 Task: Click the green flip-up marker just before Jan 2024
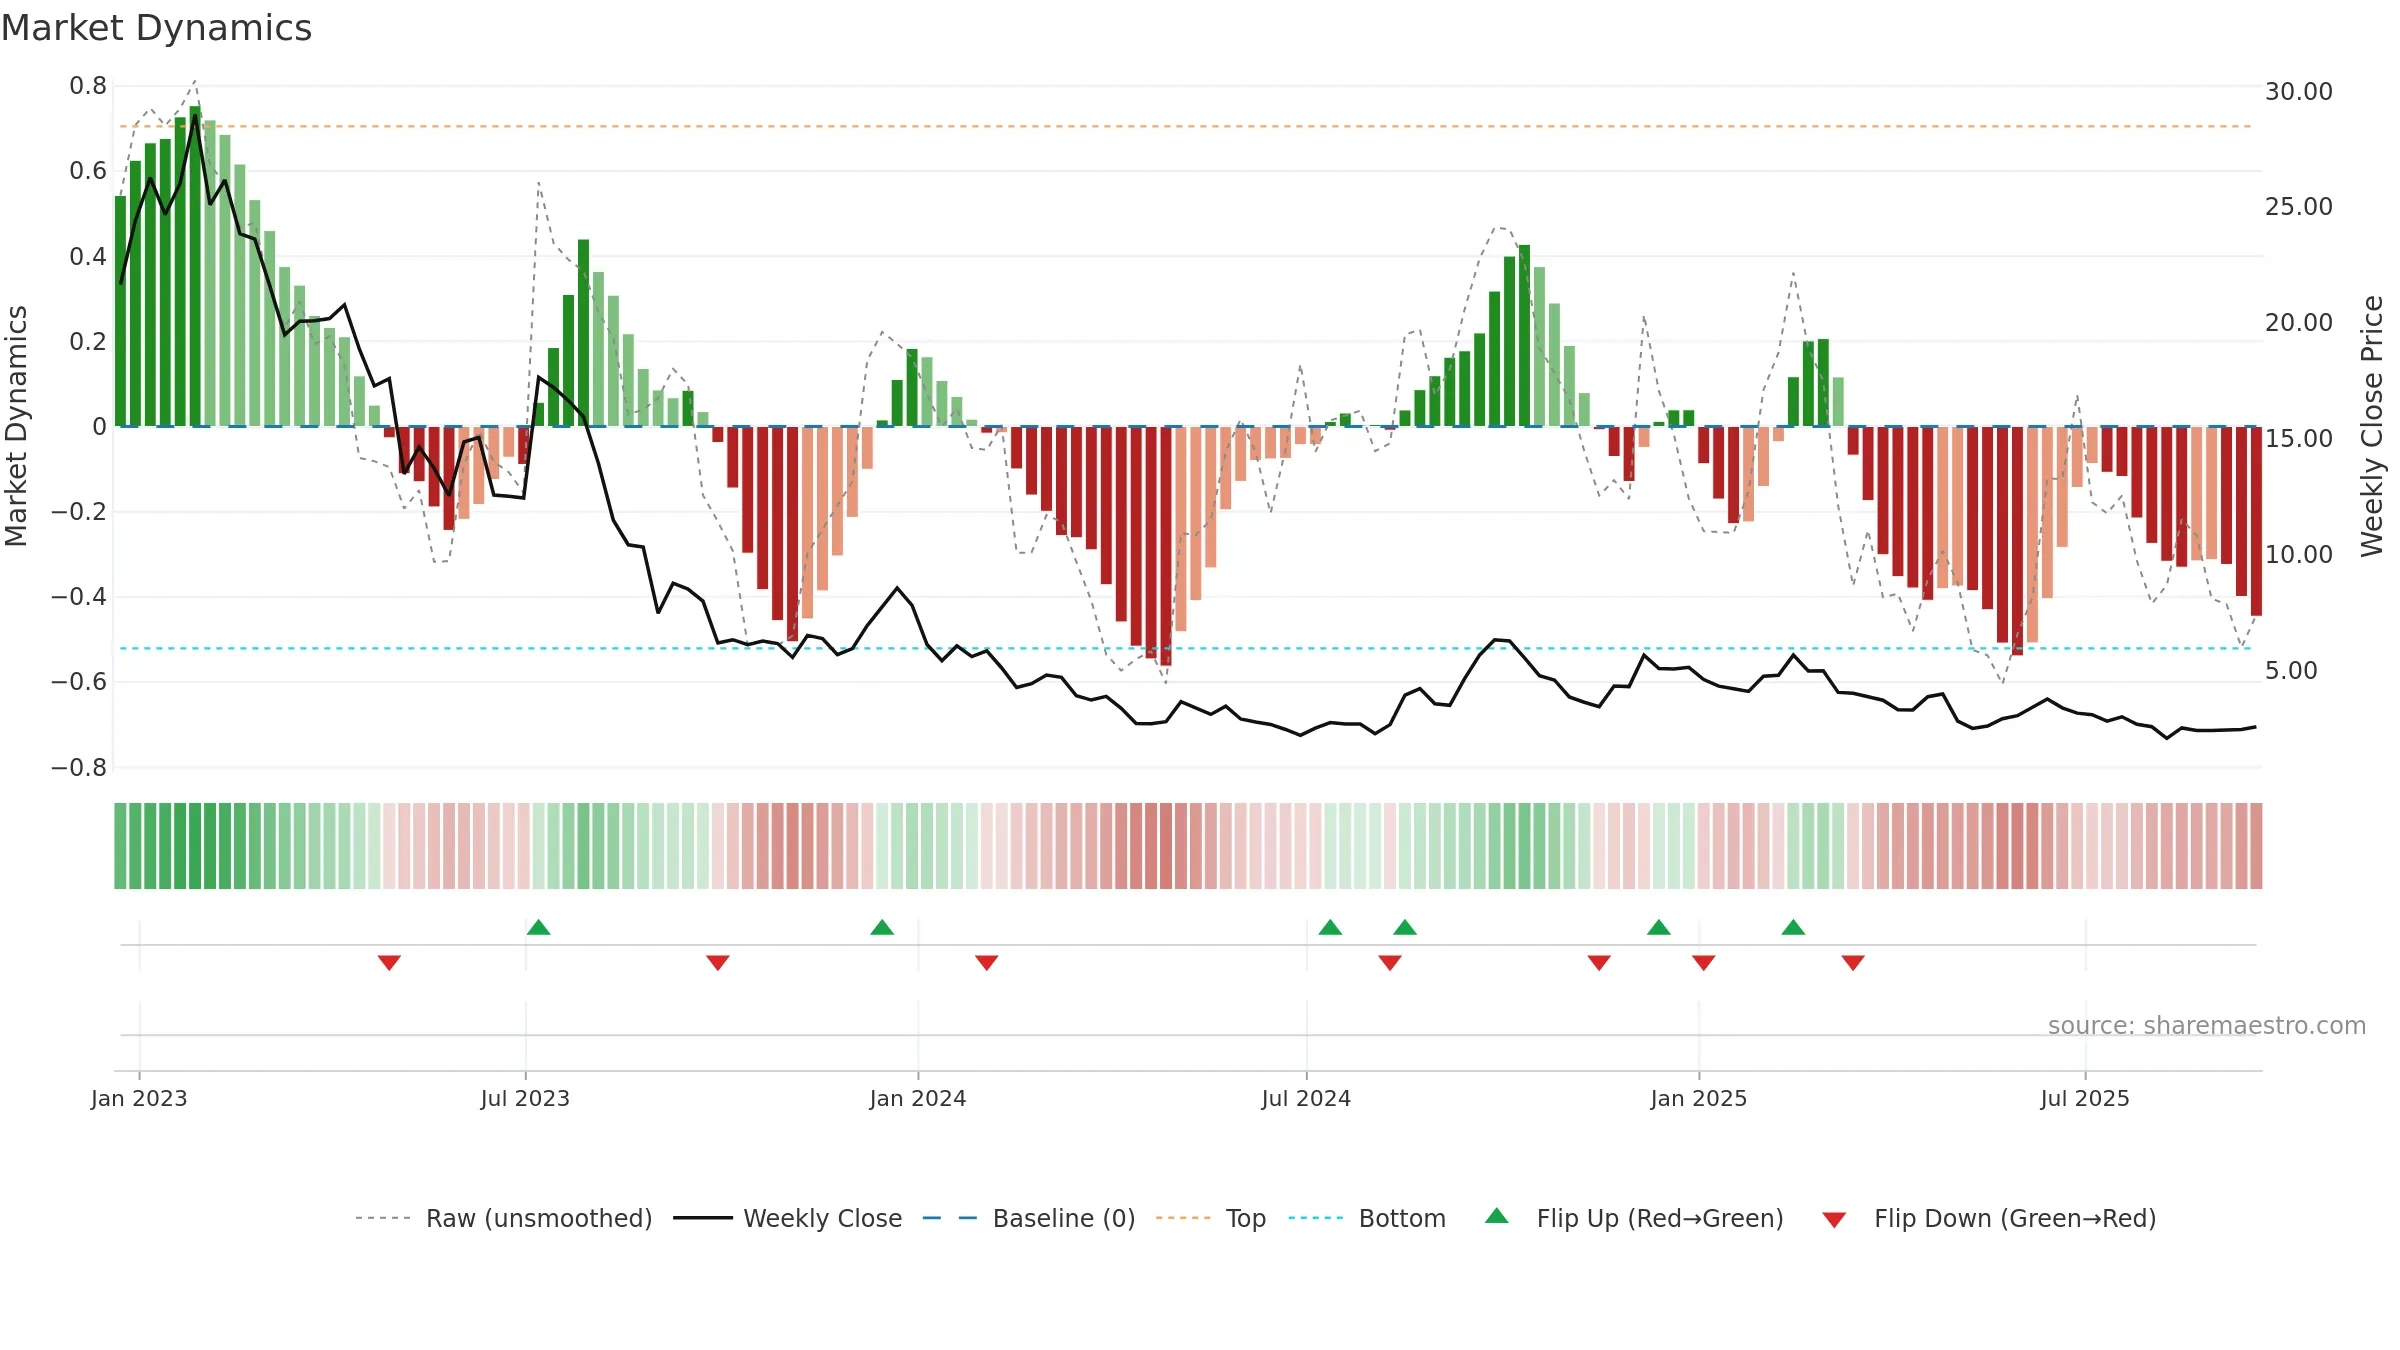(x=882, y=927)
